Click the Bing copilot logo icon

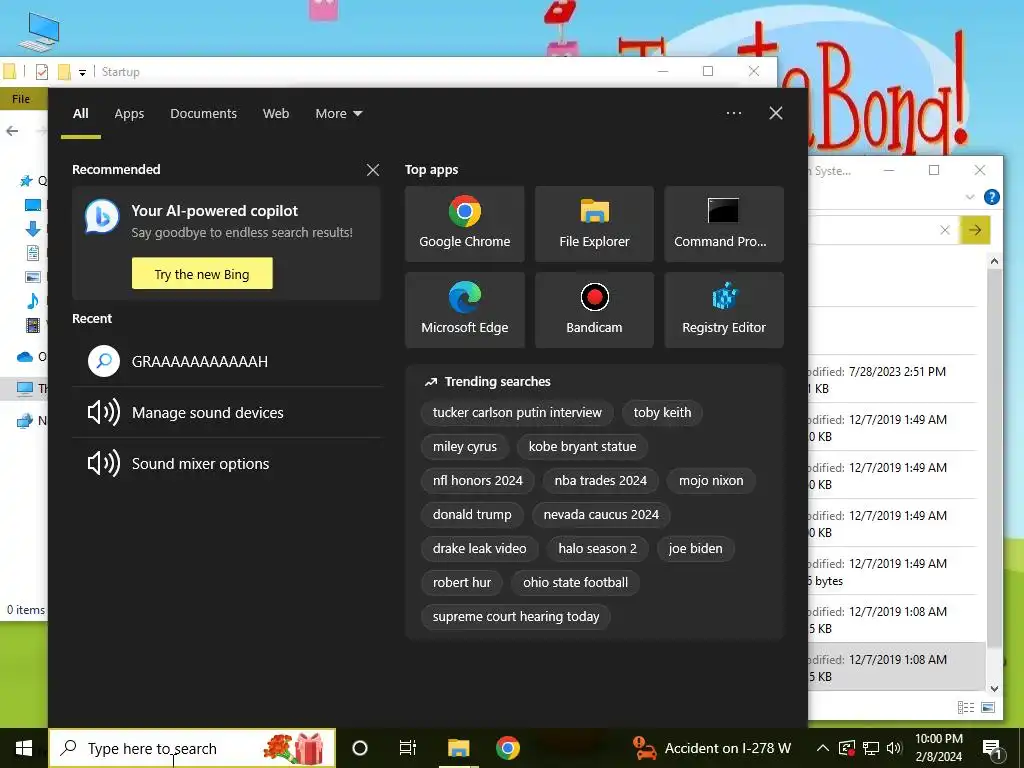(x=102, y=217)
